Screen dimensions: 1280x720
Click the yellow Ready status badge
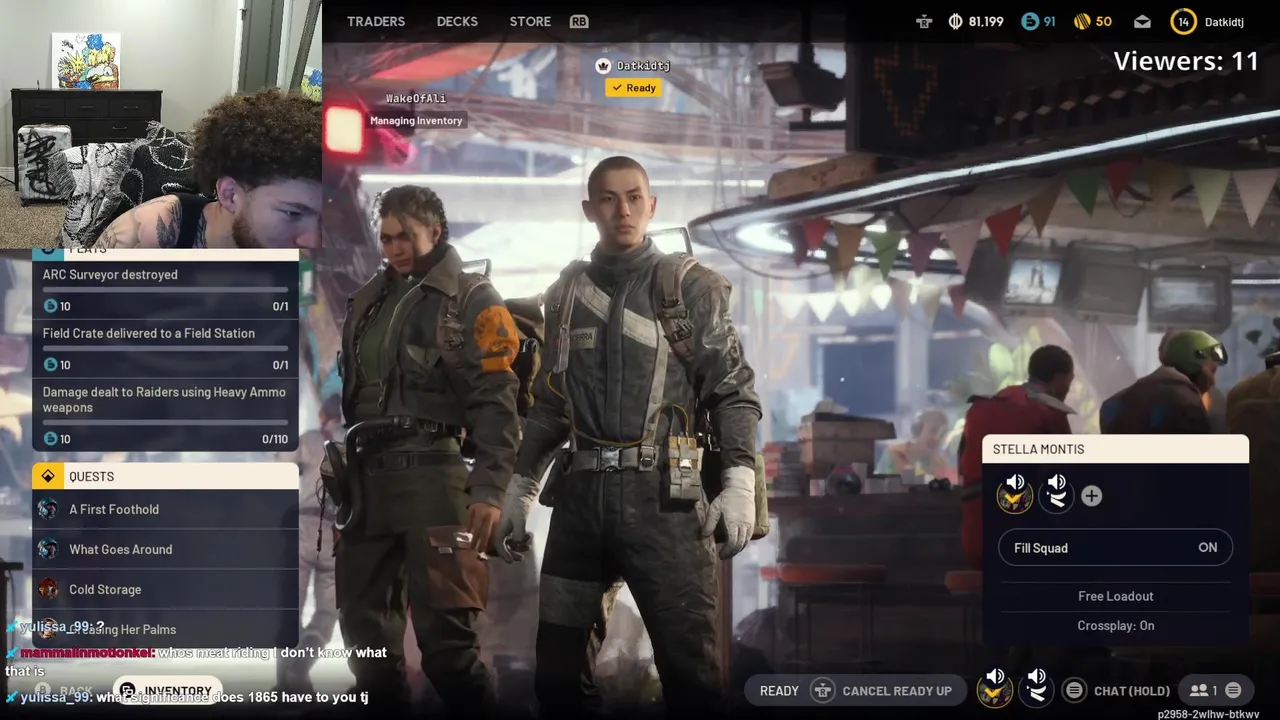pyautogui.click(x=633, y=88)
